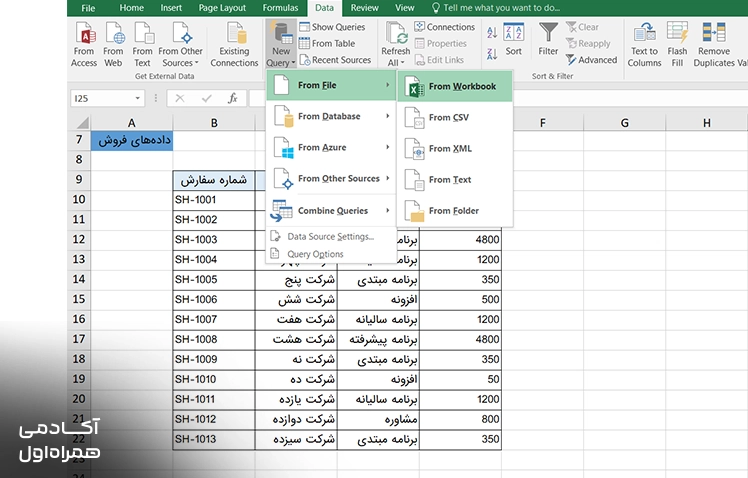Open the File tab

coord(88,8)
